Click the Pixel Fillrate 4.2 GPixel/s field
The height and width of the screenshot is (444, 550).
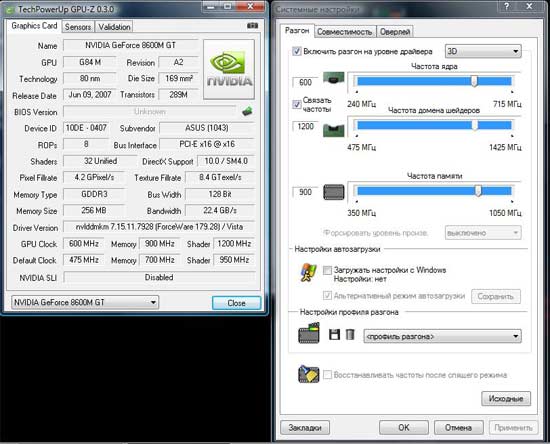[94, 177]
